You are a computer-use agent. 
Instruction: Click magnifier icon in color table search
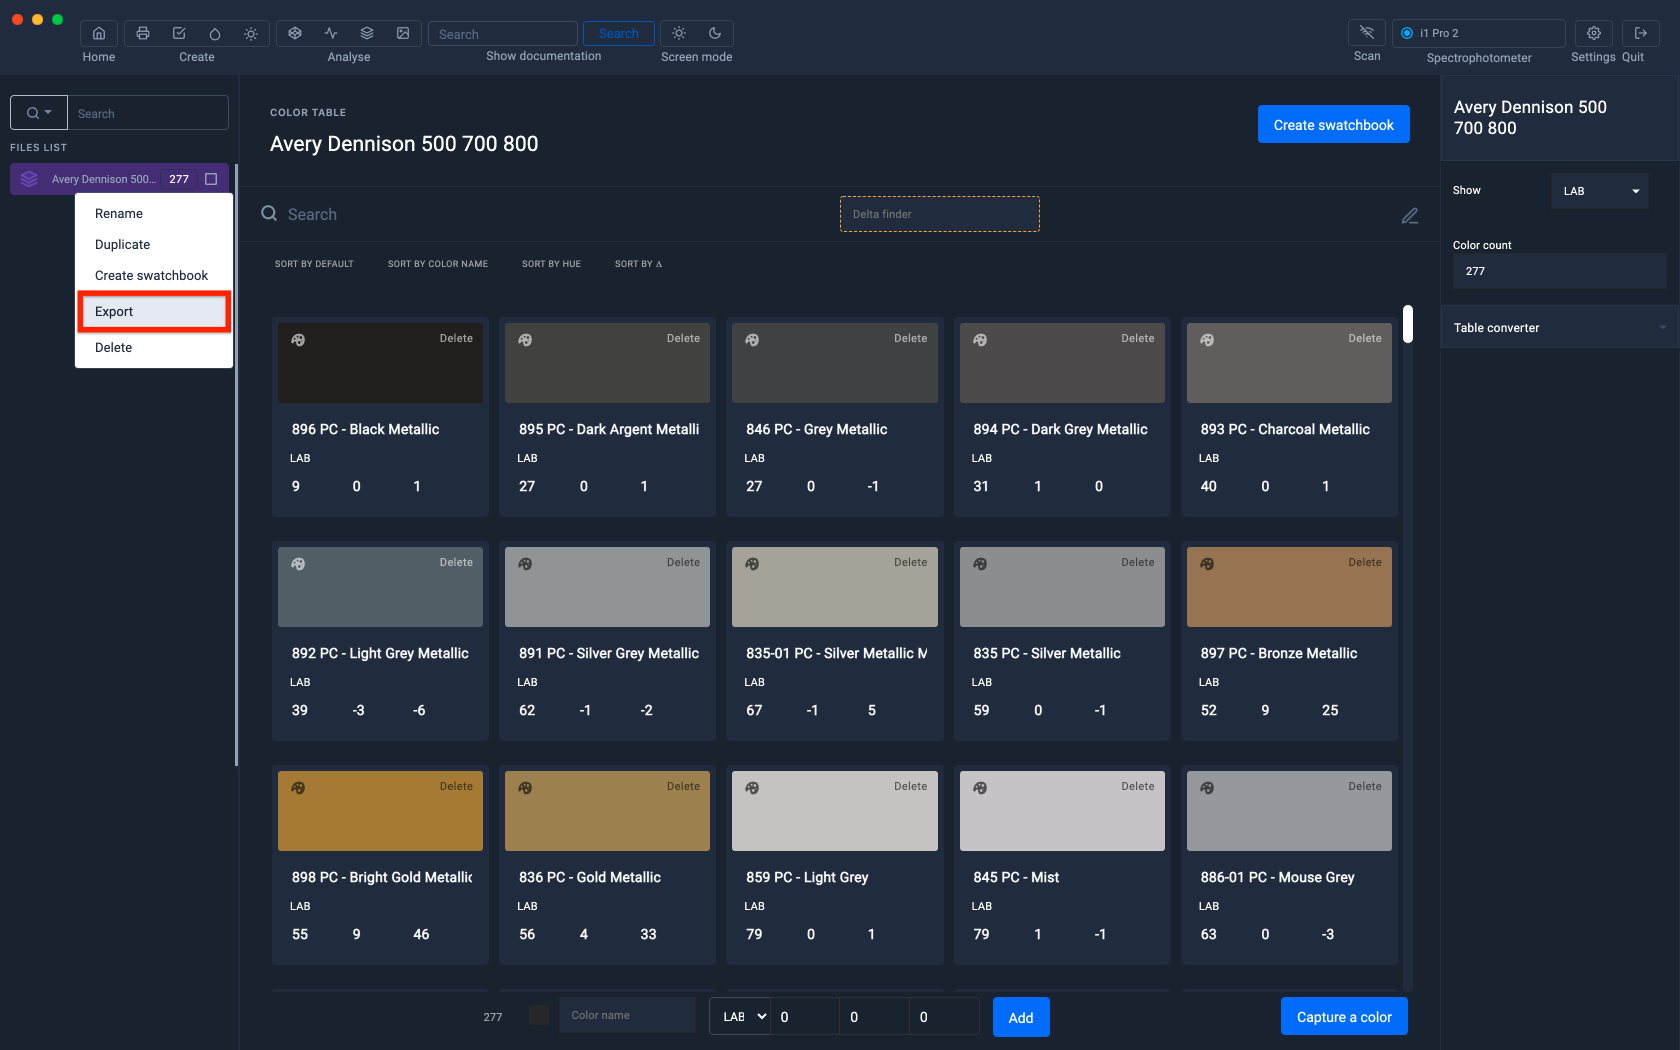(269, 213)
